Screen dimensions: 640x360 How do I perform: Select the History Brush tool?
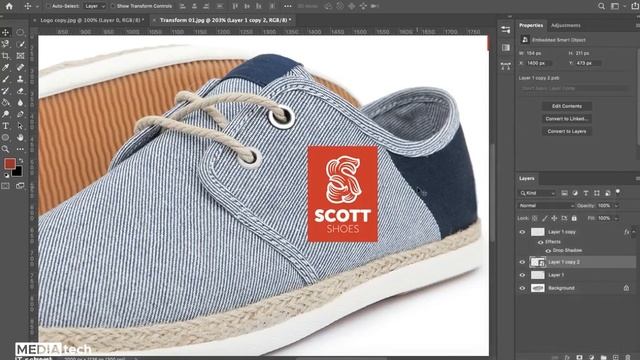point(6,91)
